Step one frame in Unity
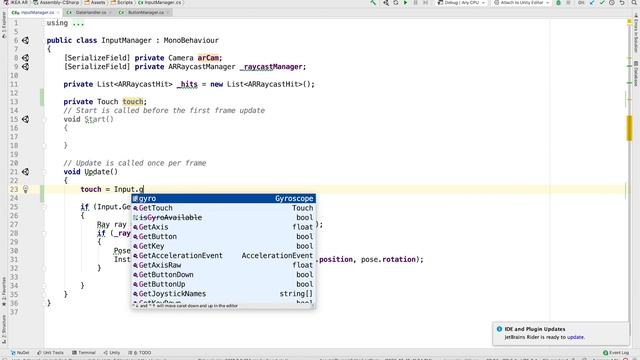The height and width of the screenshot is (360, 640). click(425, 2)
